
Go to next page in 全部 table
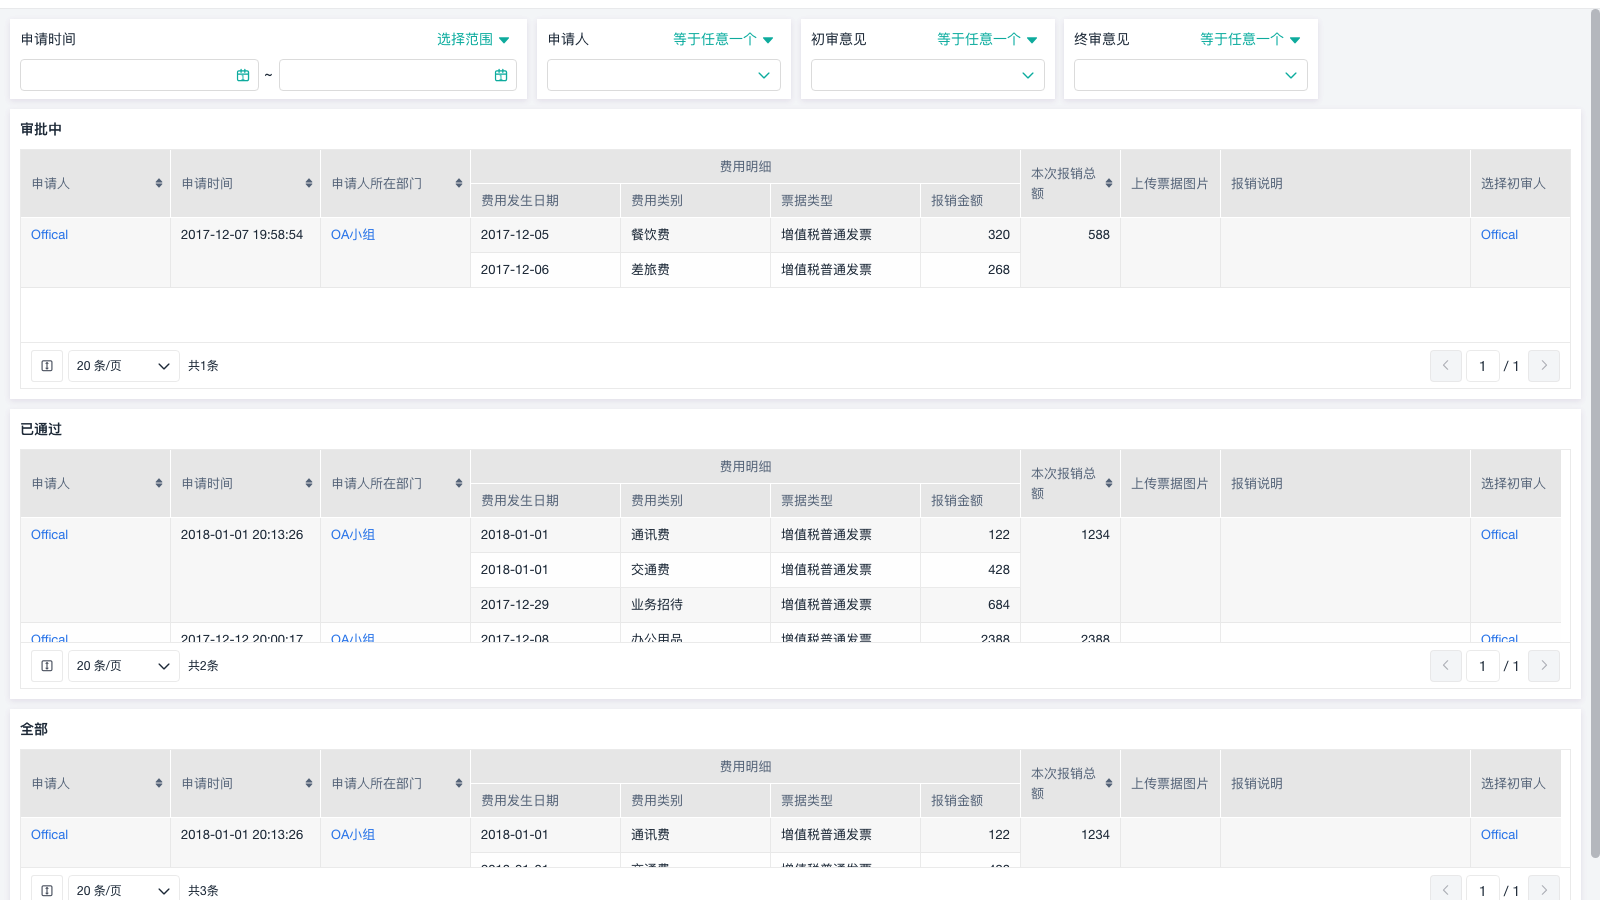tap(1544, 889)
